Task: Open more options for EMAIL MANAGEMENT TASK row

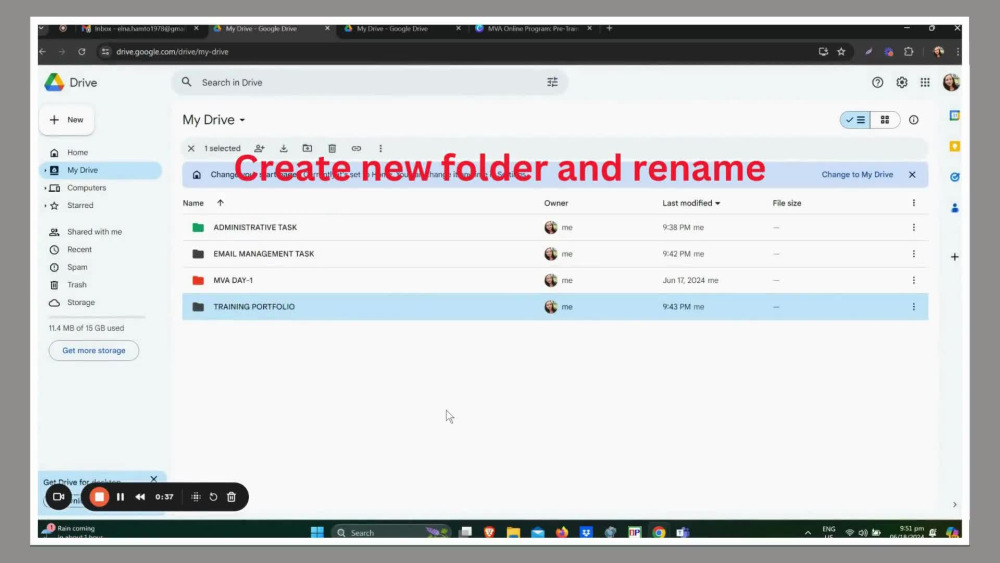Action: tap(914, 254)
